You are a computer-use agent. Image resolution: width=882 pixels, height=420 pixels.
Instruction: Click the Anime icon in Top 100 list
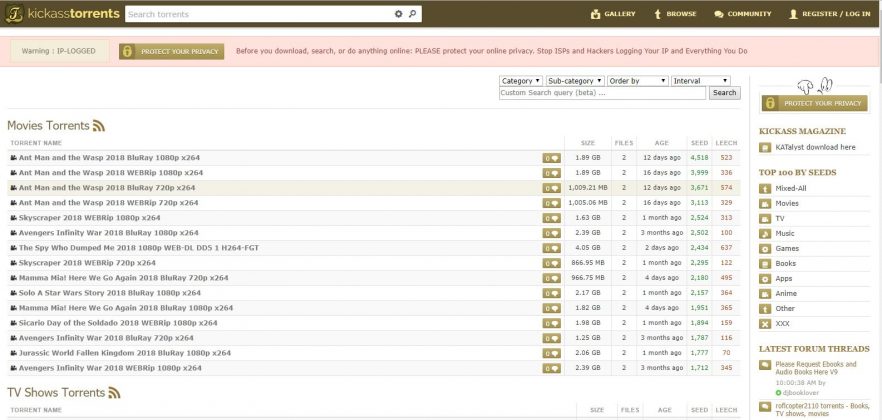(x=765, y=293)
